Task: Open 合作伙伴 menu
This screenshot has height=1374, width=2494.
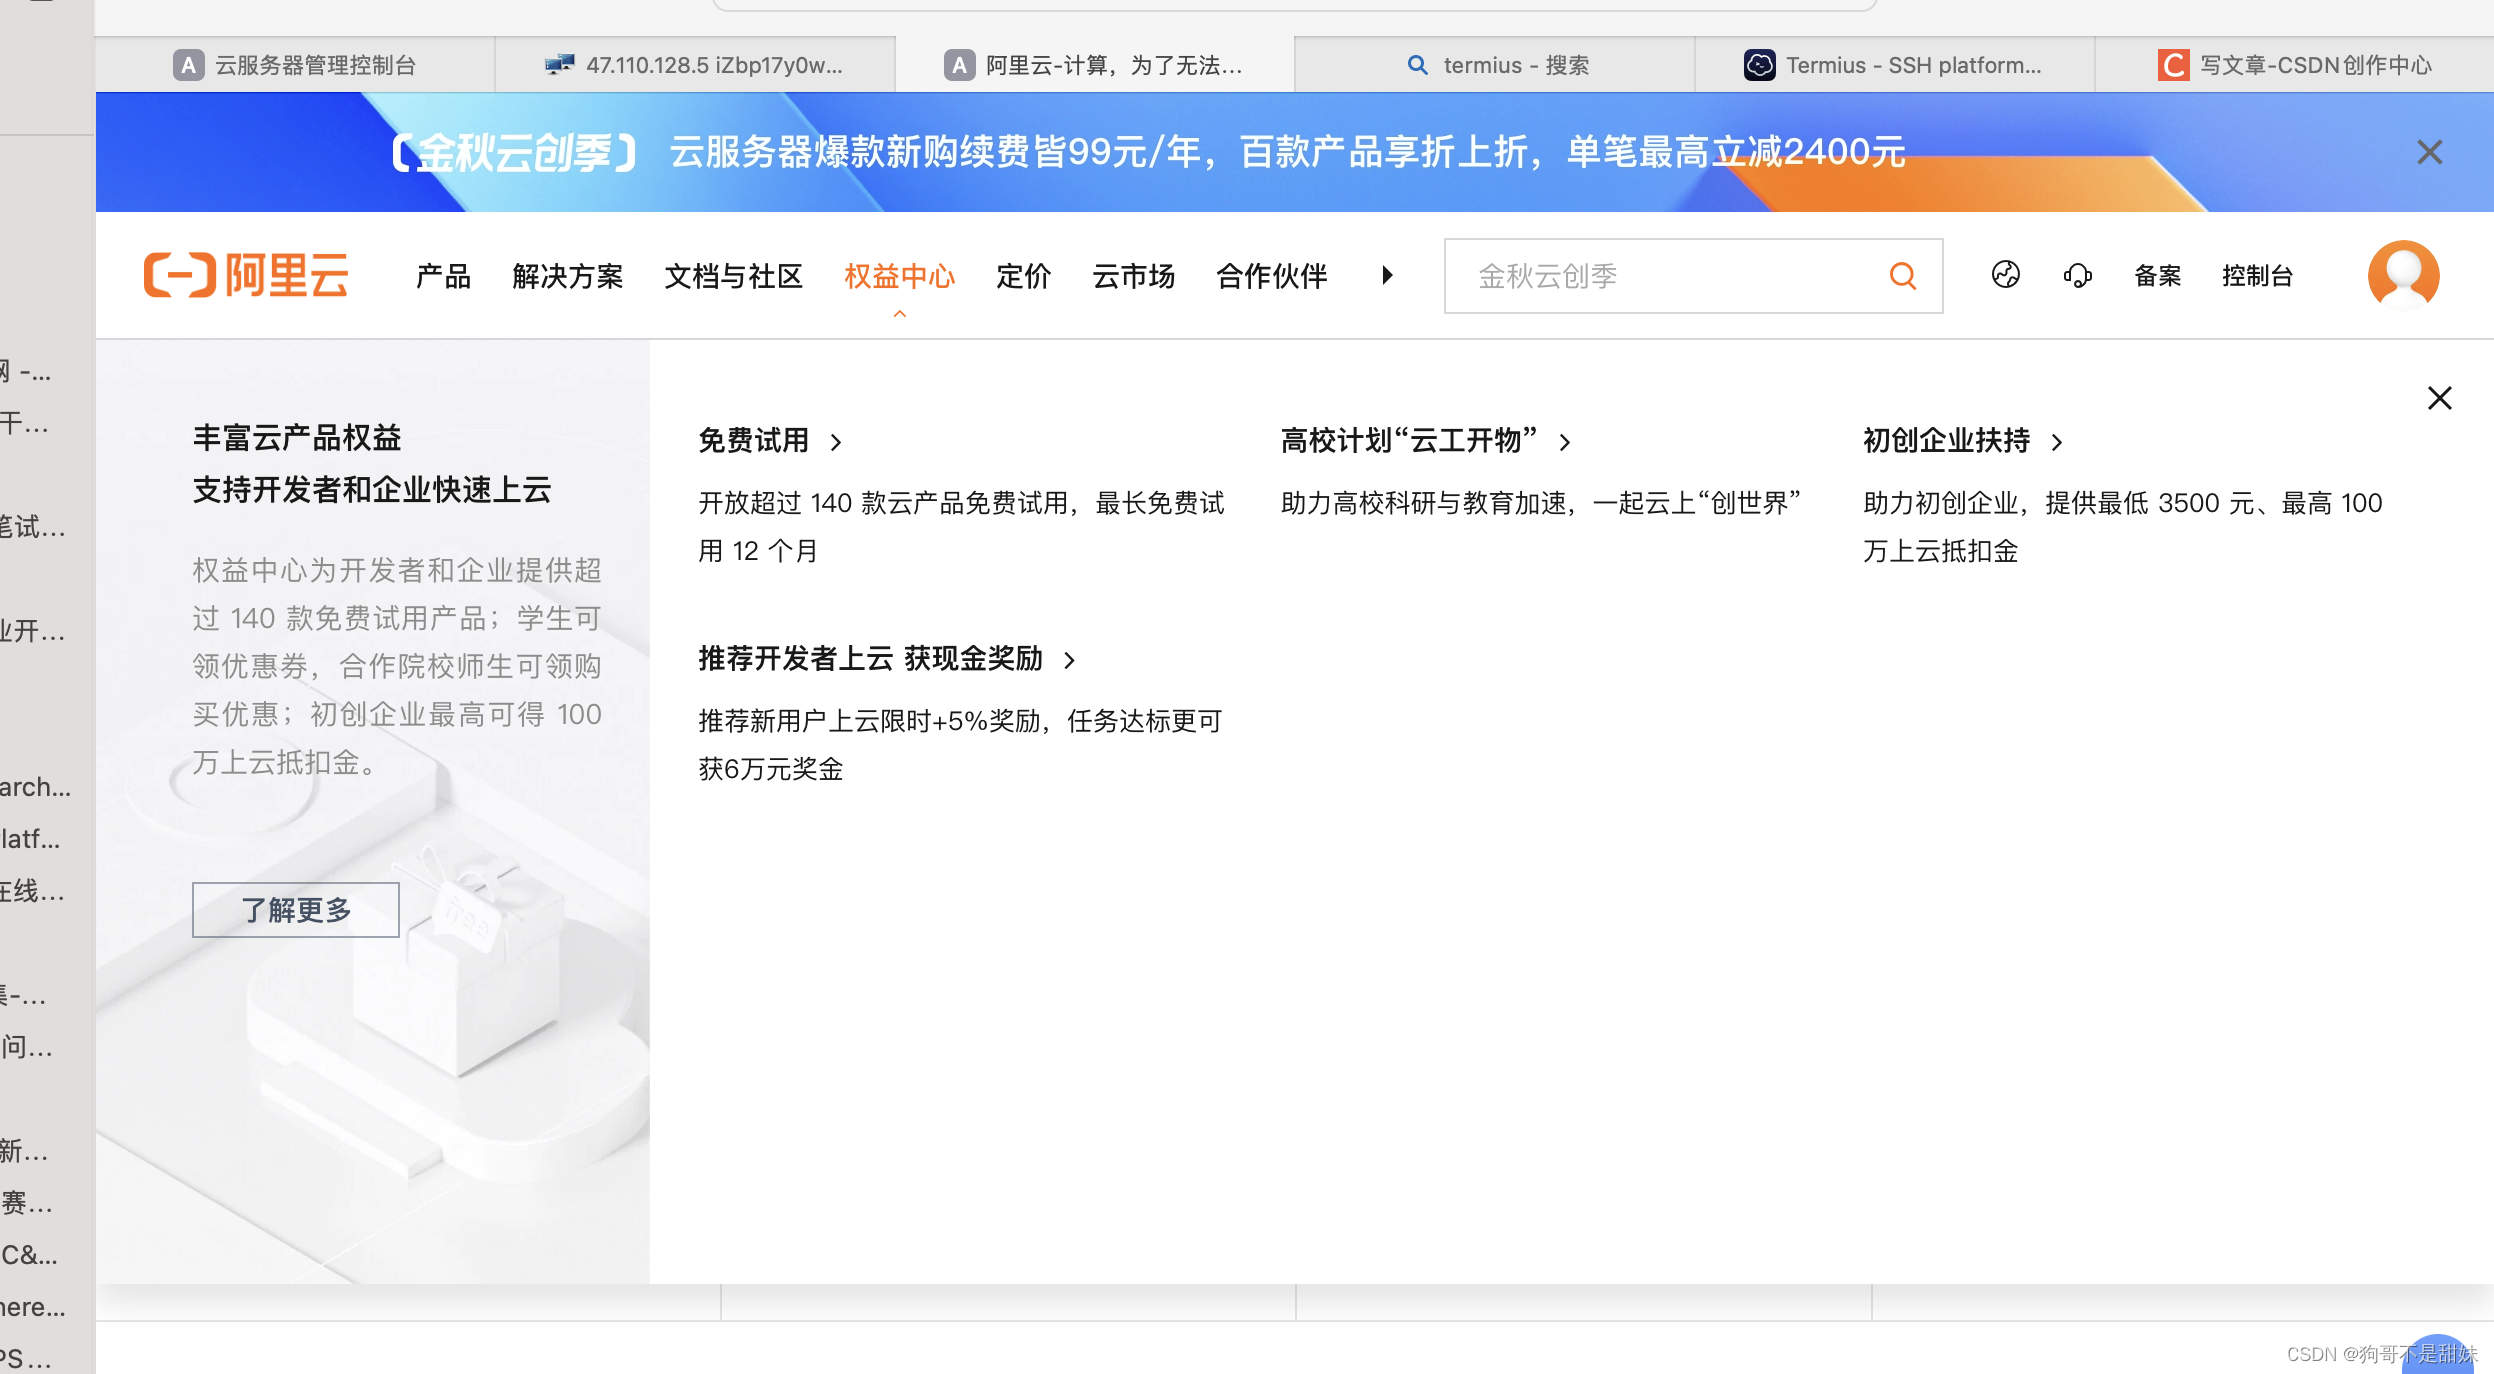Action: [x=1271, y=275]
